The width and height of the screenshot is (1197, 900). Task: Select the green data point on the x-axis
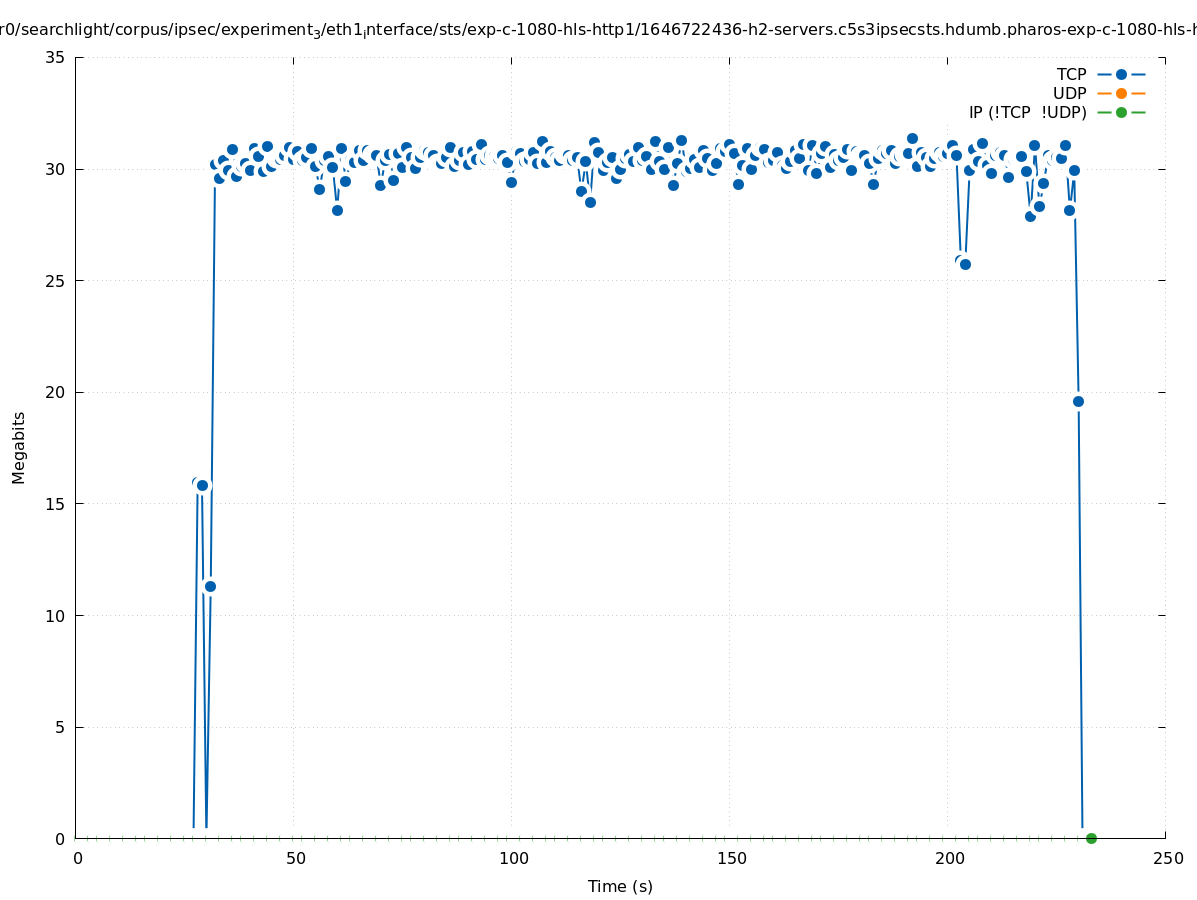pyautogui.click(x=1091, y=838)
